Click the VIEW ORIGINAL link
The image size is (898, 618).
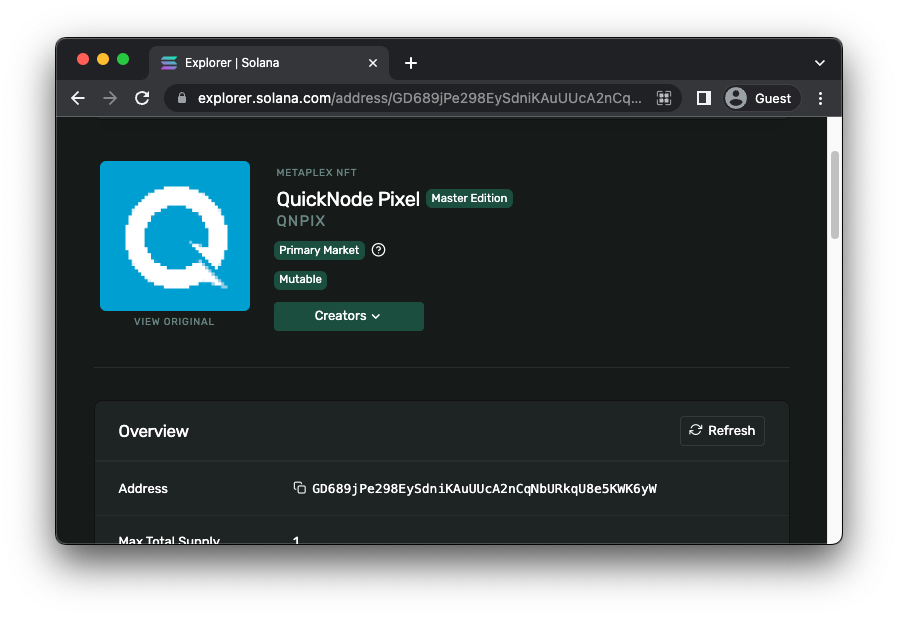pos(174,322)
